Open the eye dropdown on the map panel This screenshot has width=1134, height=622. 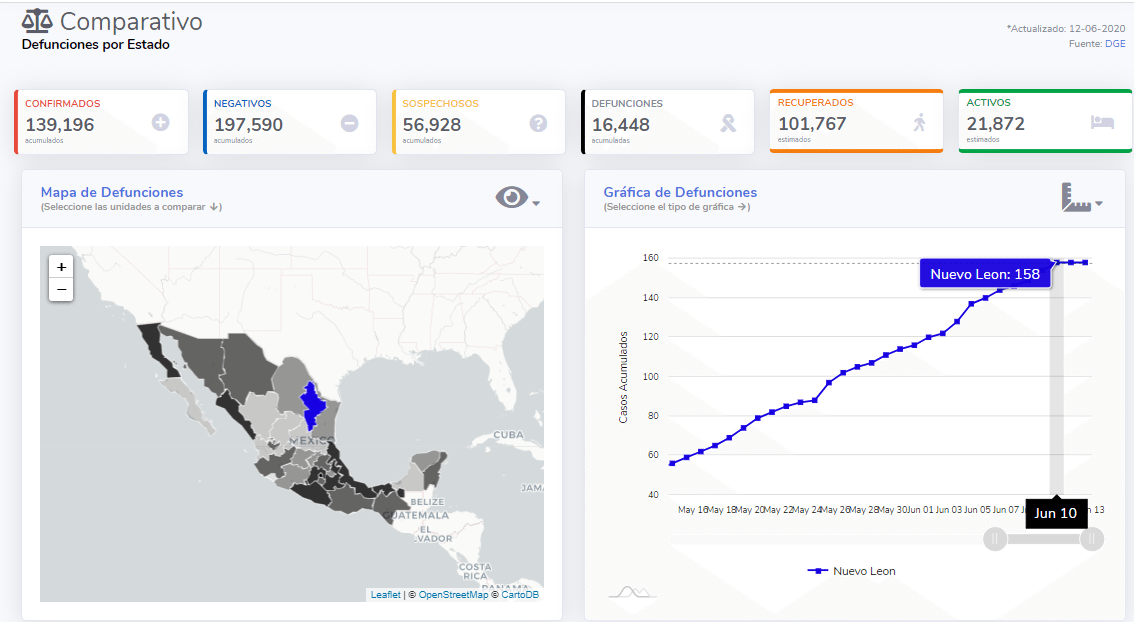pos(517,198)
